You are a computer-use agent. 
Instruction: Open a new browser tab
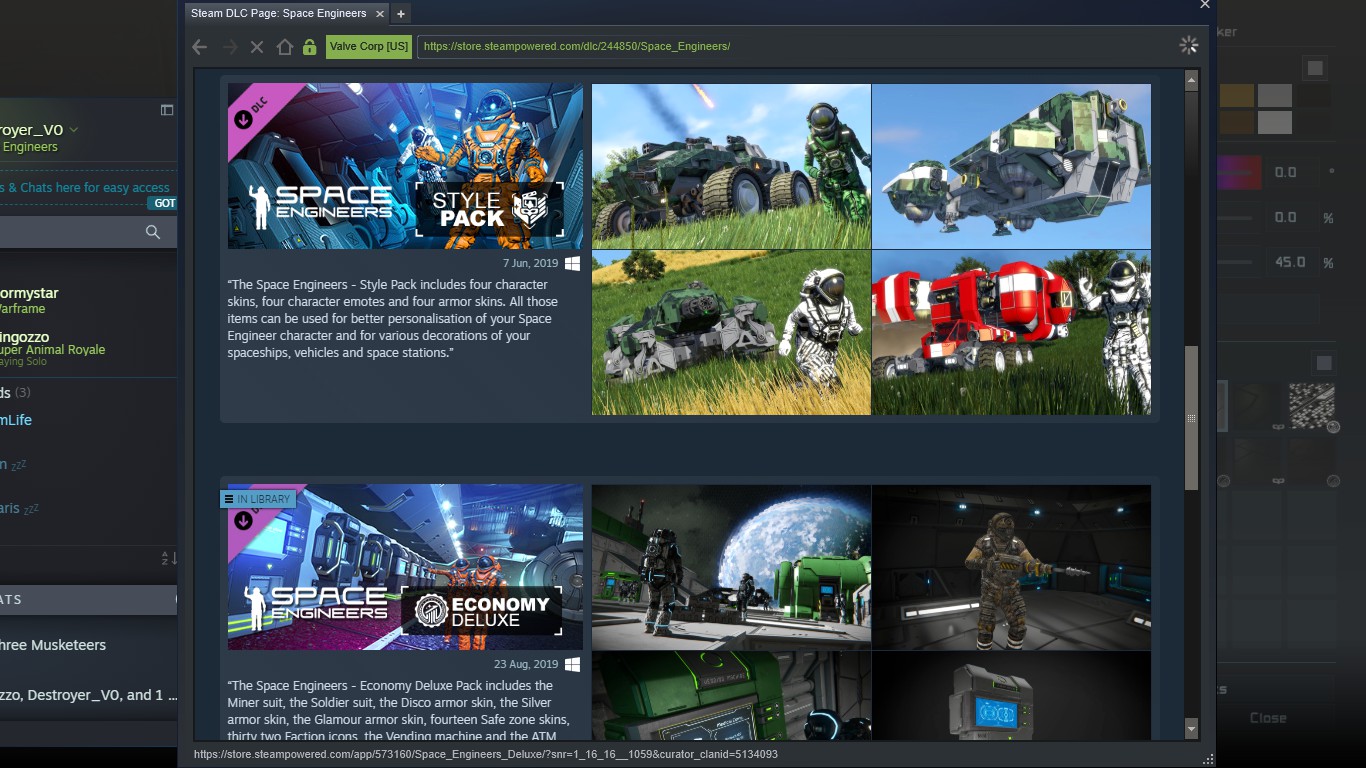pyautogui.click(x=401, y=14)
